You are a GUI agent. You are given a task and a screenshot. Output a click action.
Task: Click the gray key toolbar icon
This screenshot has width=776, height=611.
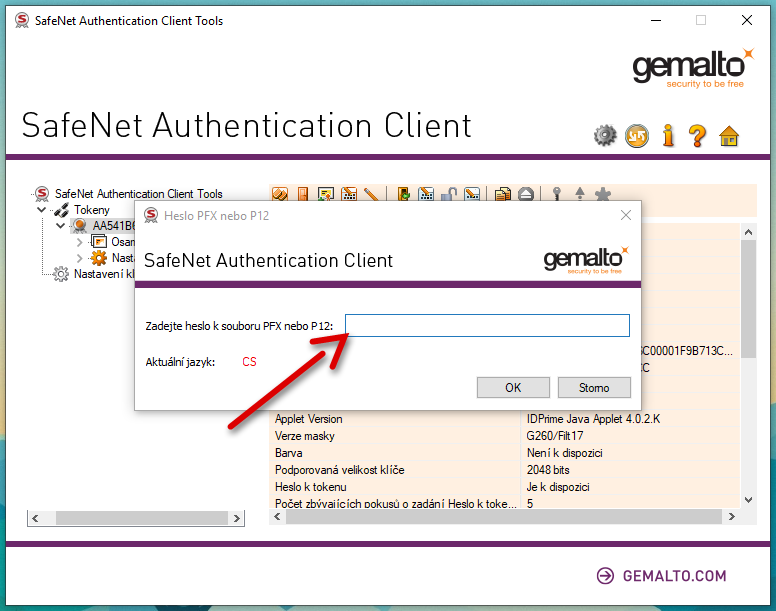click(557, 194)
